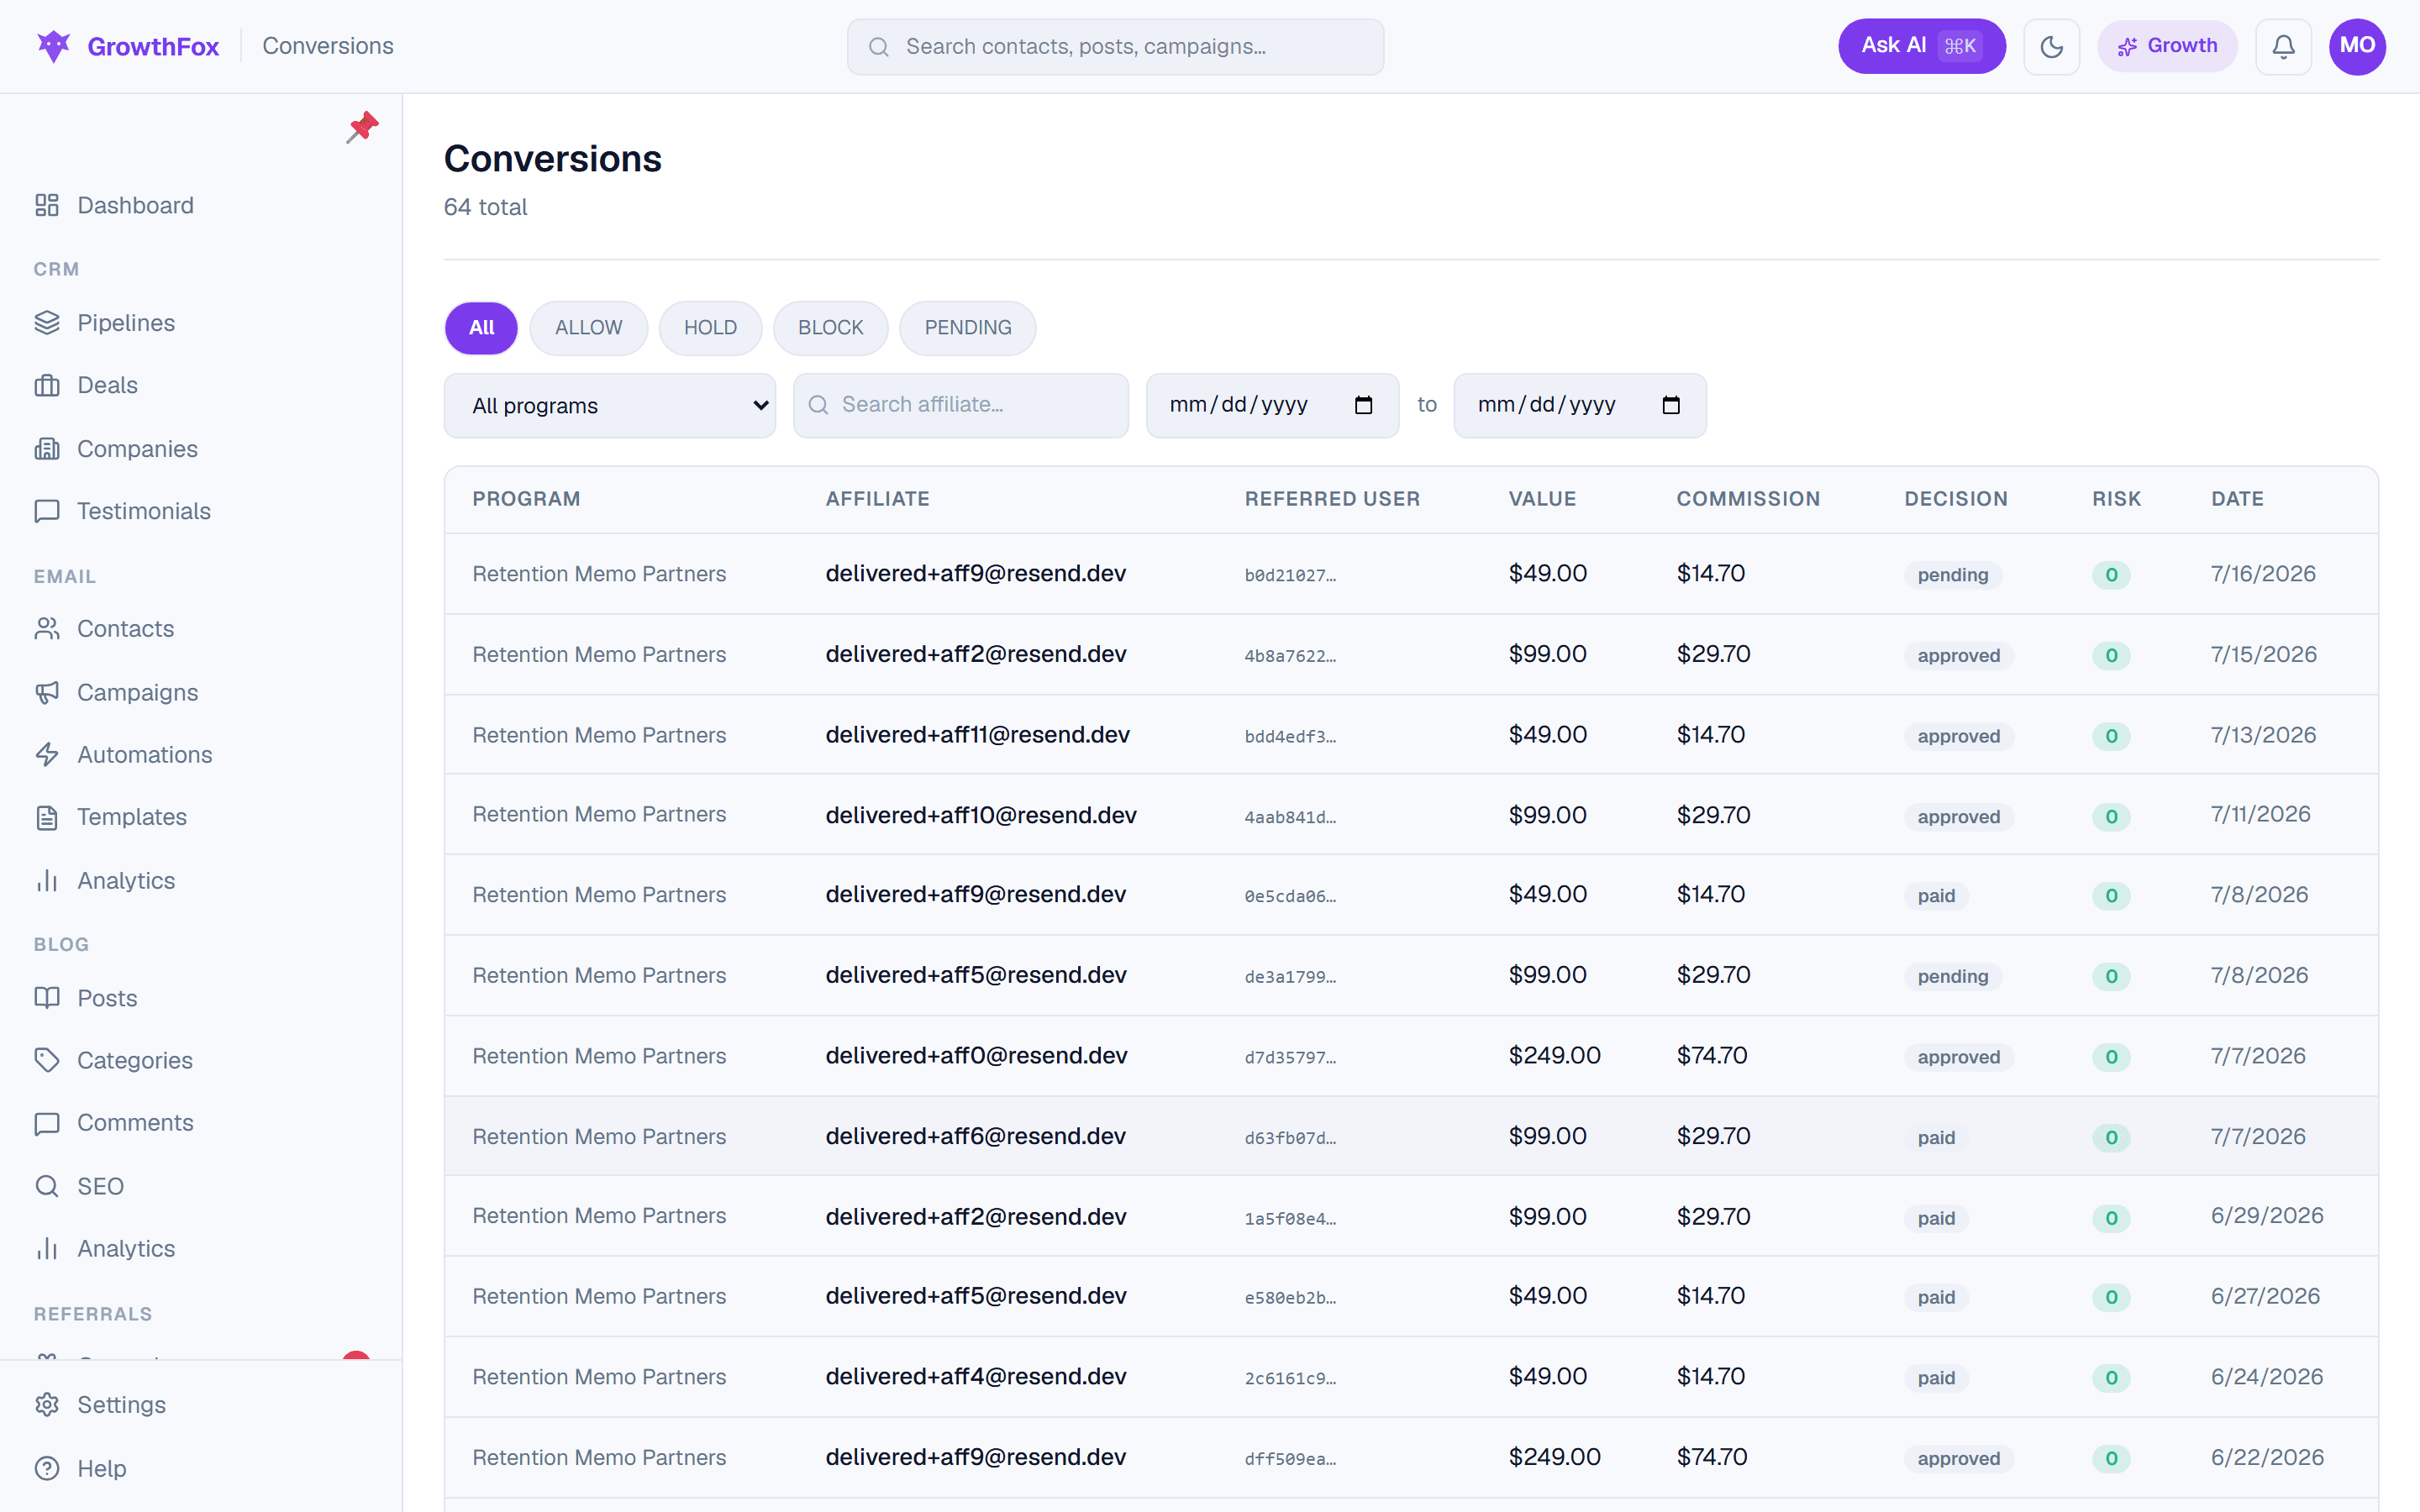The height and width of the screenshot is (1512, 2420).
Task: Click the Settings gear icon
Action: (47, 1405)
